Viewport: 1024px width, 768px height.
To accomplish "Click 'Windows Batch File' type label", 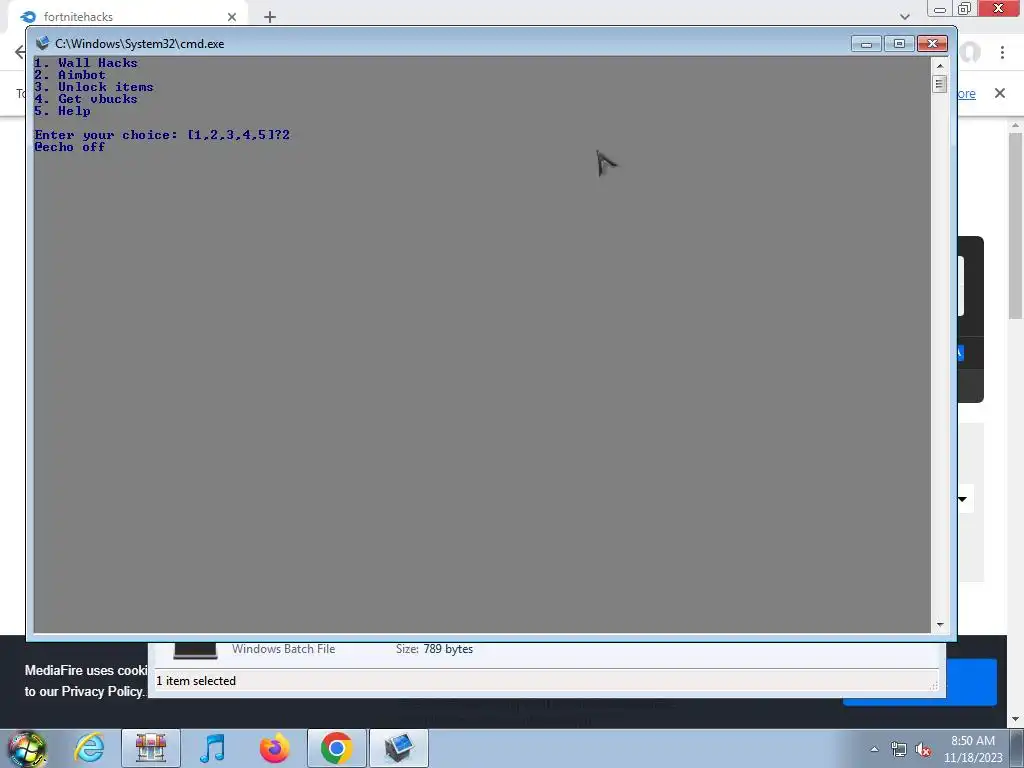I will (283, 649).
